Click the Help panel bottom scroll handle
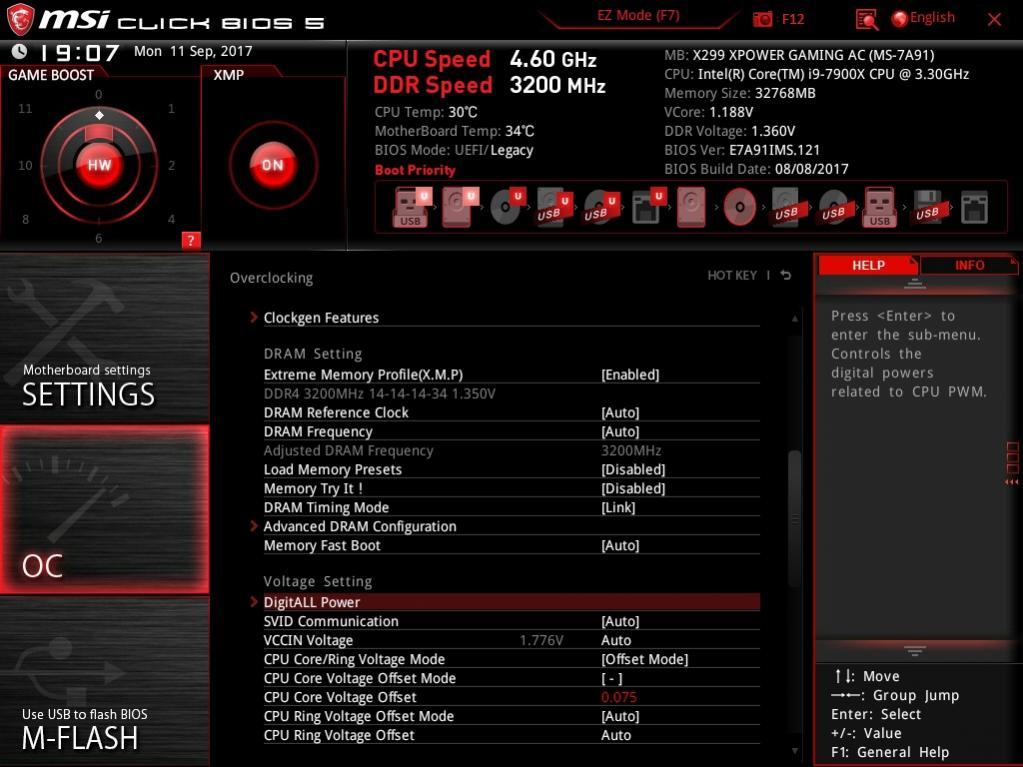Viewport: 1023px width, 767px height. pyautogui.click(x=915, y=650)
